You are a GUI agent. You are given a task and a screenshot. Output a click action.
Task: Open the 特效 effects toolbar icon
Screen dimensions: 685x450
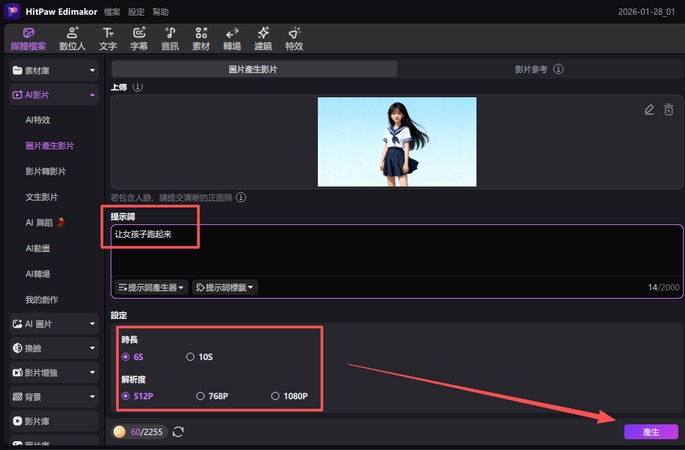294,38
